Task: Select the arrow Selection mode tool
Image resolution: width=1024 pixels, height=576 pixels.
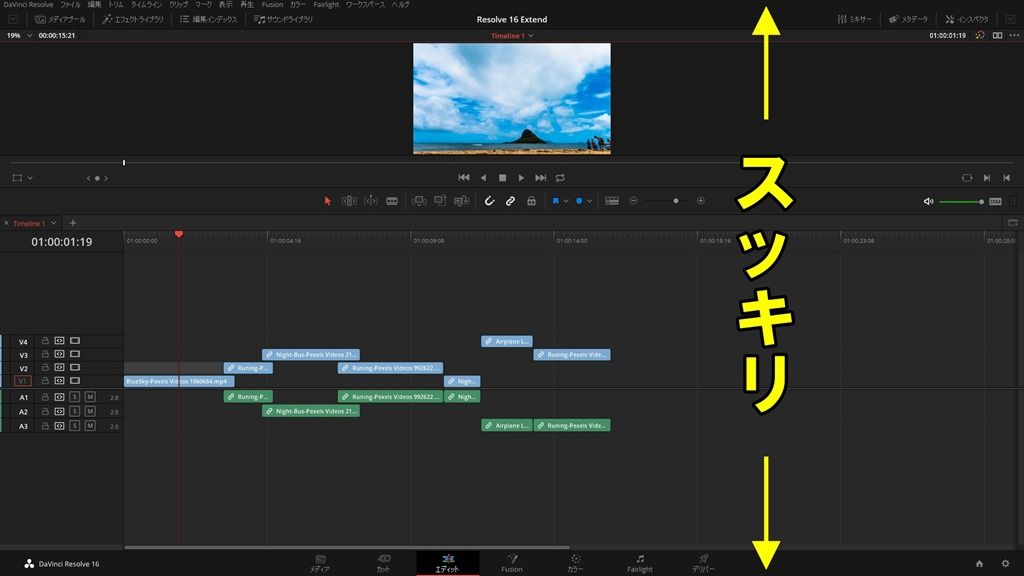Action: tap(327, 201)
